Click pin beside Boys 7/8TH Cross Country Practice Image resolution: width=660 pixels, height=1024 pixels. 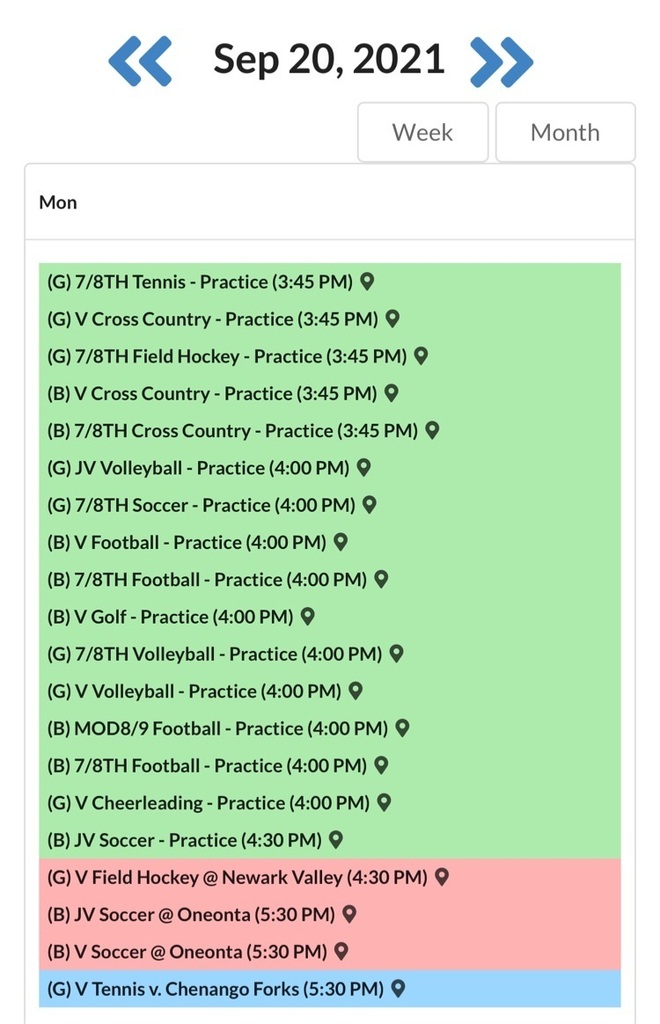point(432,431)
